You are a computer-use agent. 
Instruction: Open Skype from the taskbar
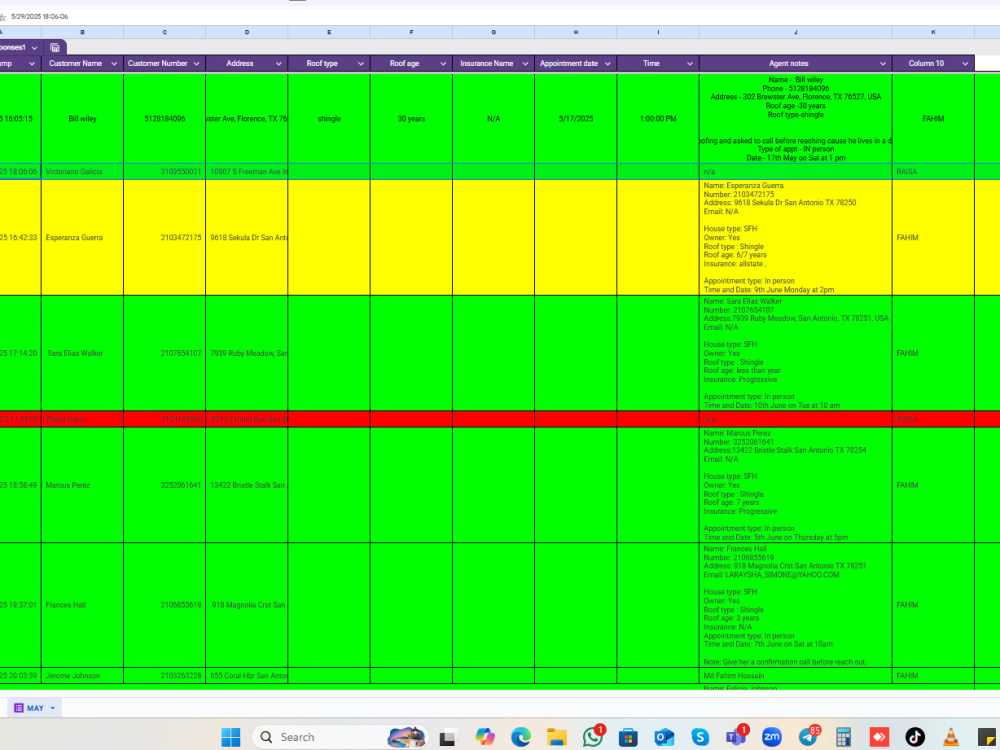(700, 737)
